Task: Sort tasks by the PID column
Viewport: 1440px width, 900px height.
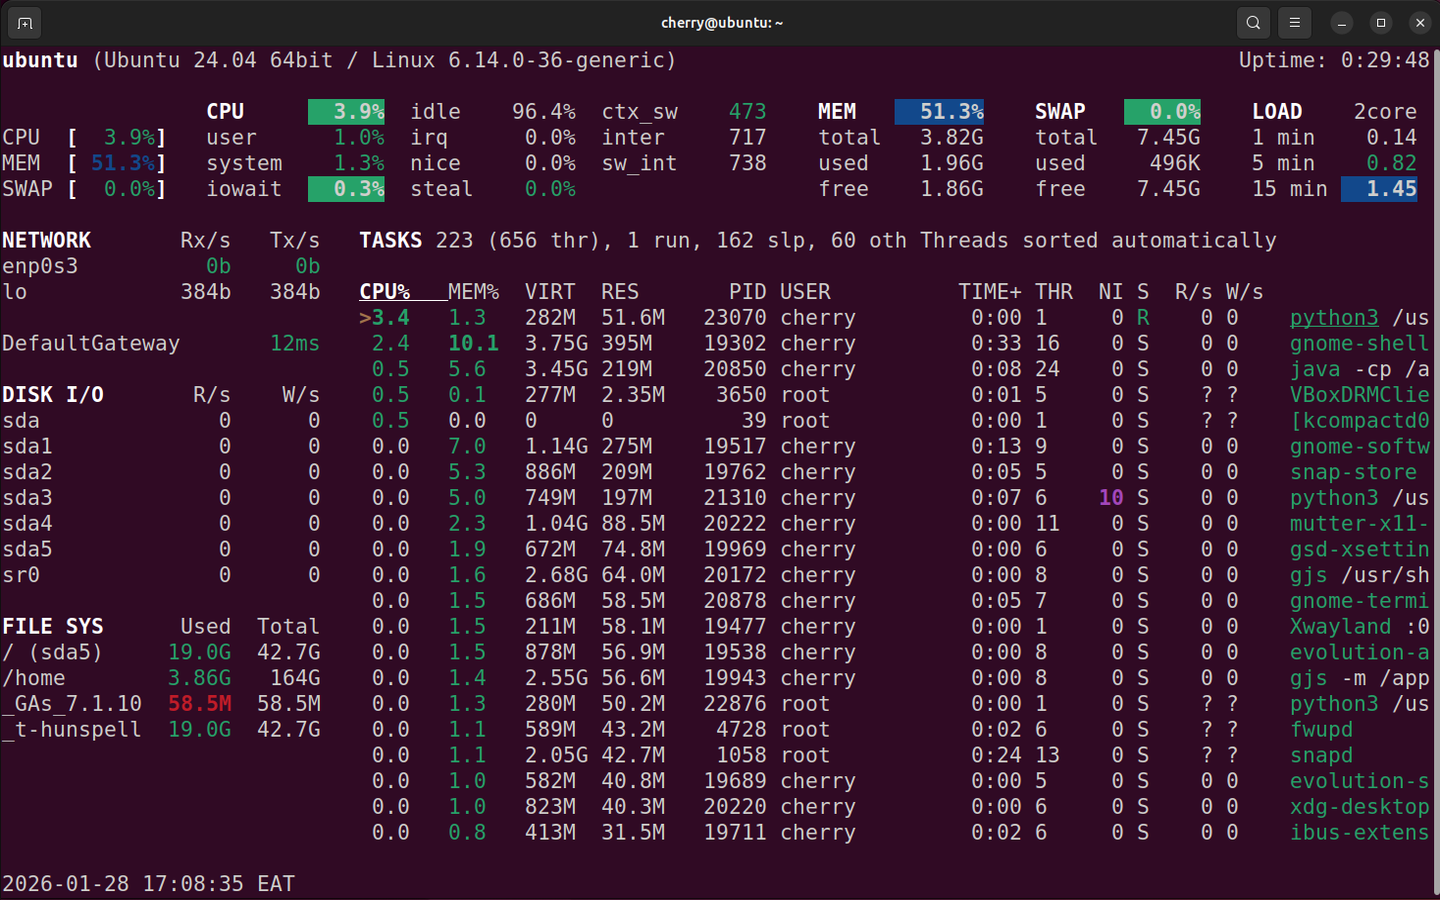Action: [747, 291]
